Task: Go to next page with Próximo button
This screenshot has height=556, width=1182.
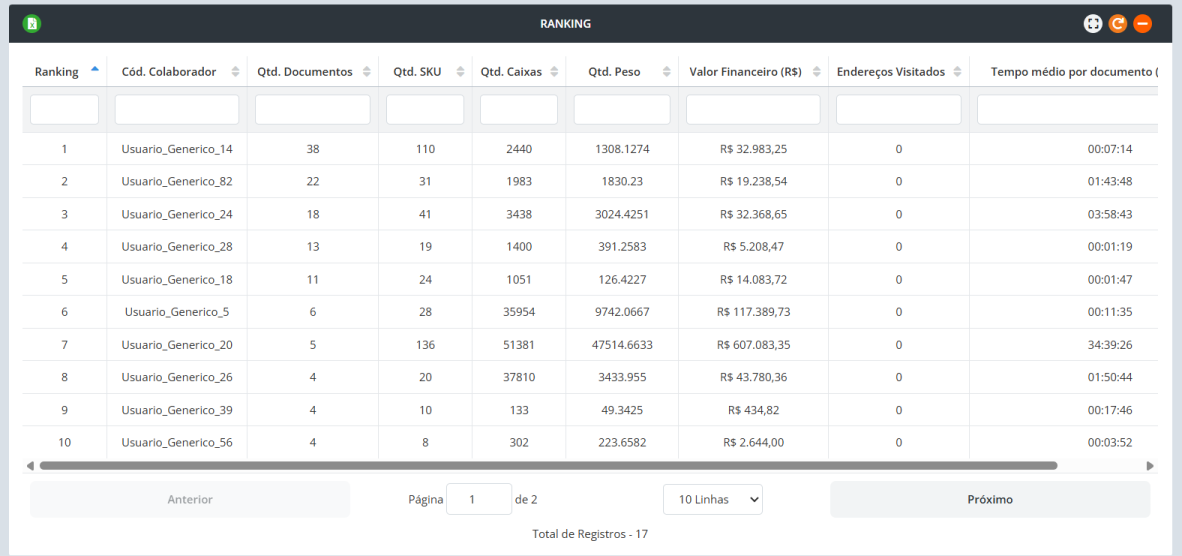Action: point(989,499)
